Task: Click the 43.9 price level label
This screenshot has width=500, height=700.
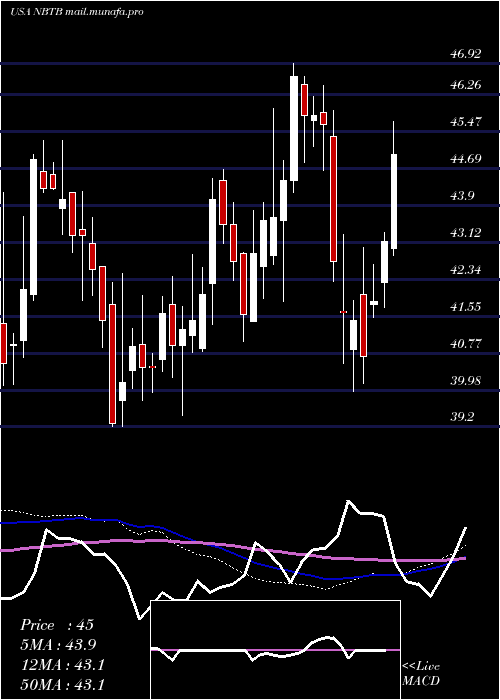Action: point(462,196)
